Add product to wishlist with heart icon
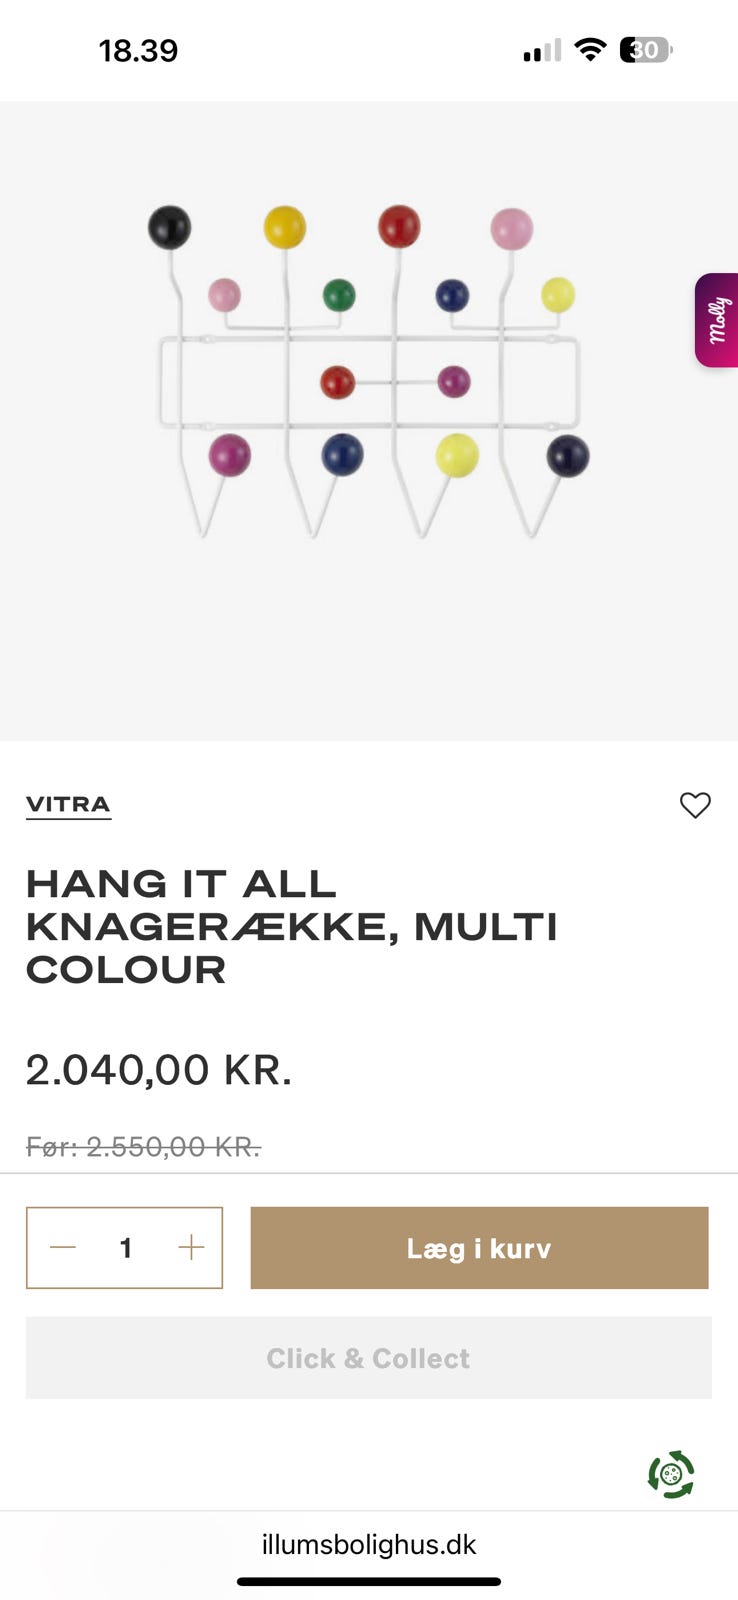This screenshot has width=738, height=1600. pyautogui.click(x=695, y=805)
